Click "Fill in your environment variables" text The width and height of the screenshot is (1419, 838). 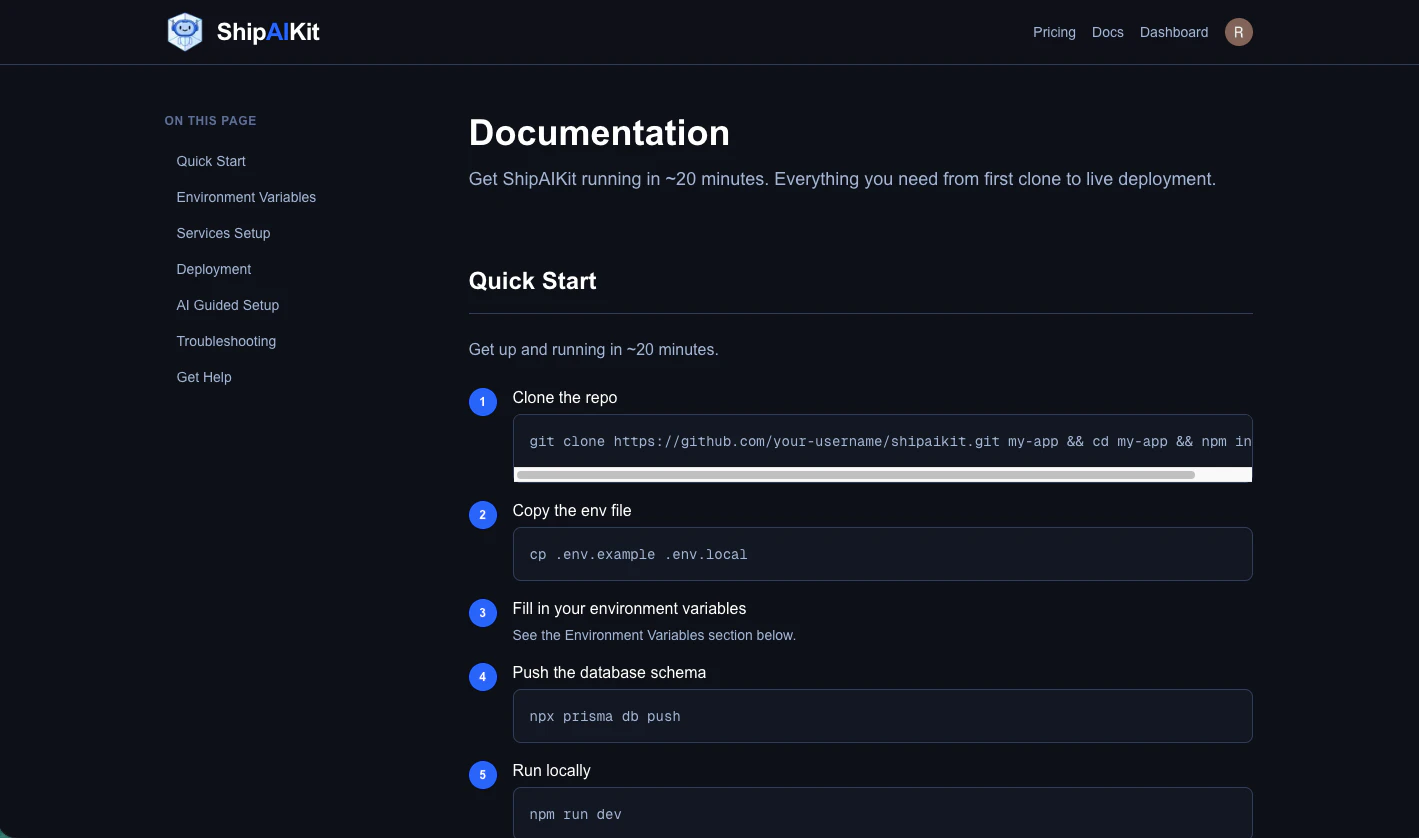(629, 608)
